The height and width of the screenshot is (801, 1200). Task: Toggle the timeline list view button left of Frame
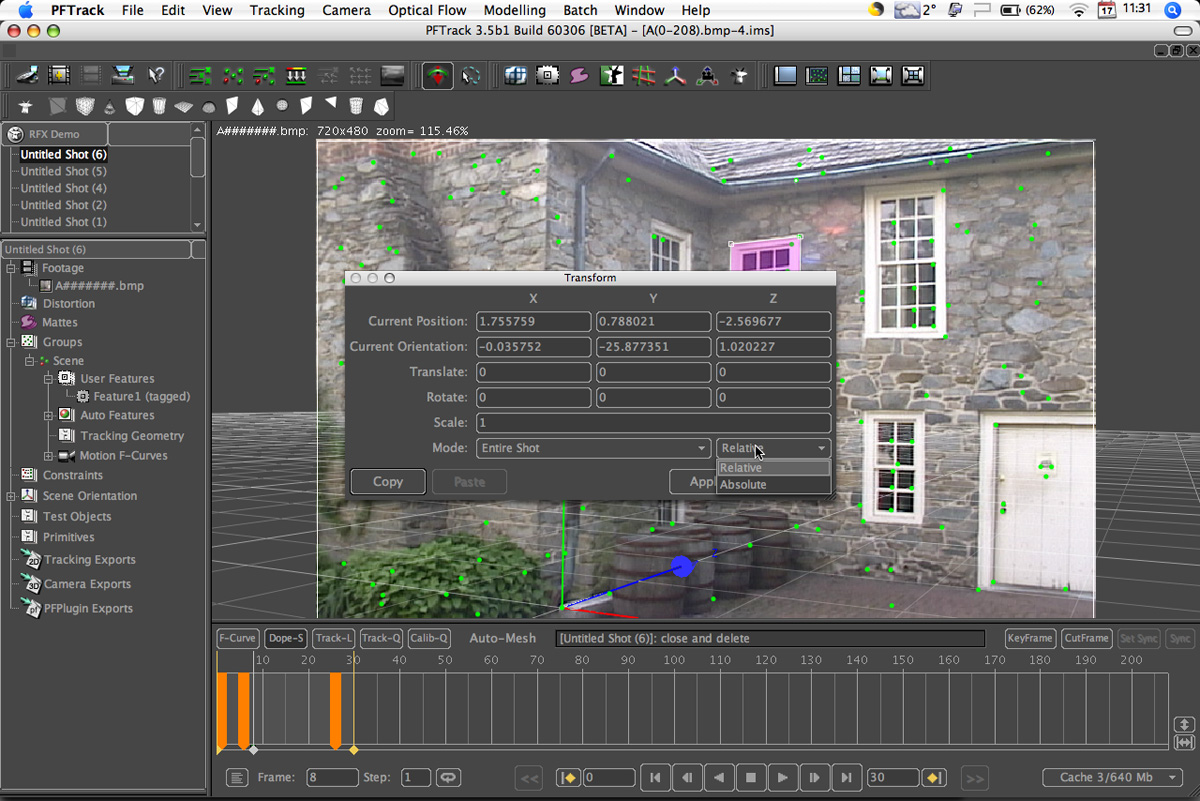pyautogui.click(x=237, y=777)
